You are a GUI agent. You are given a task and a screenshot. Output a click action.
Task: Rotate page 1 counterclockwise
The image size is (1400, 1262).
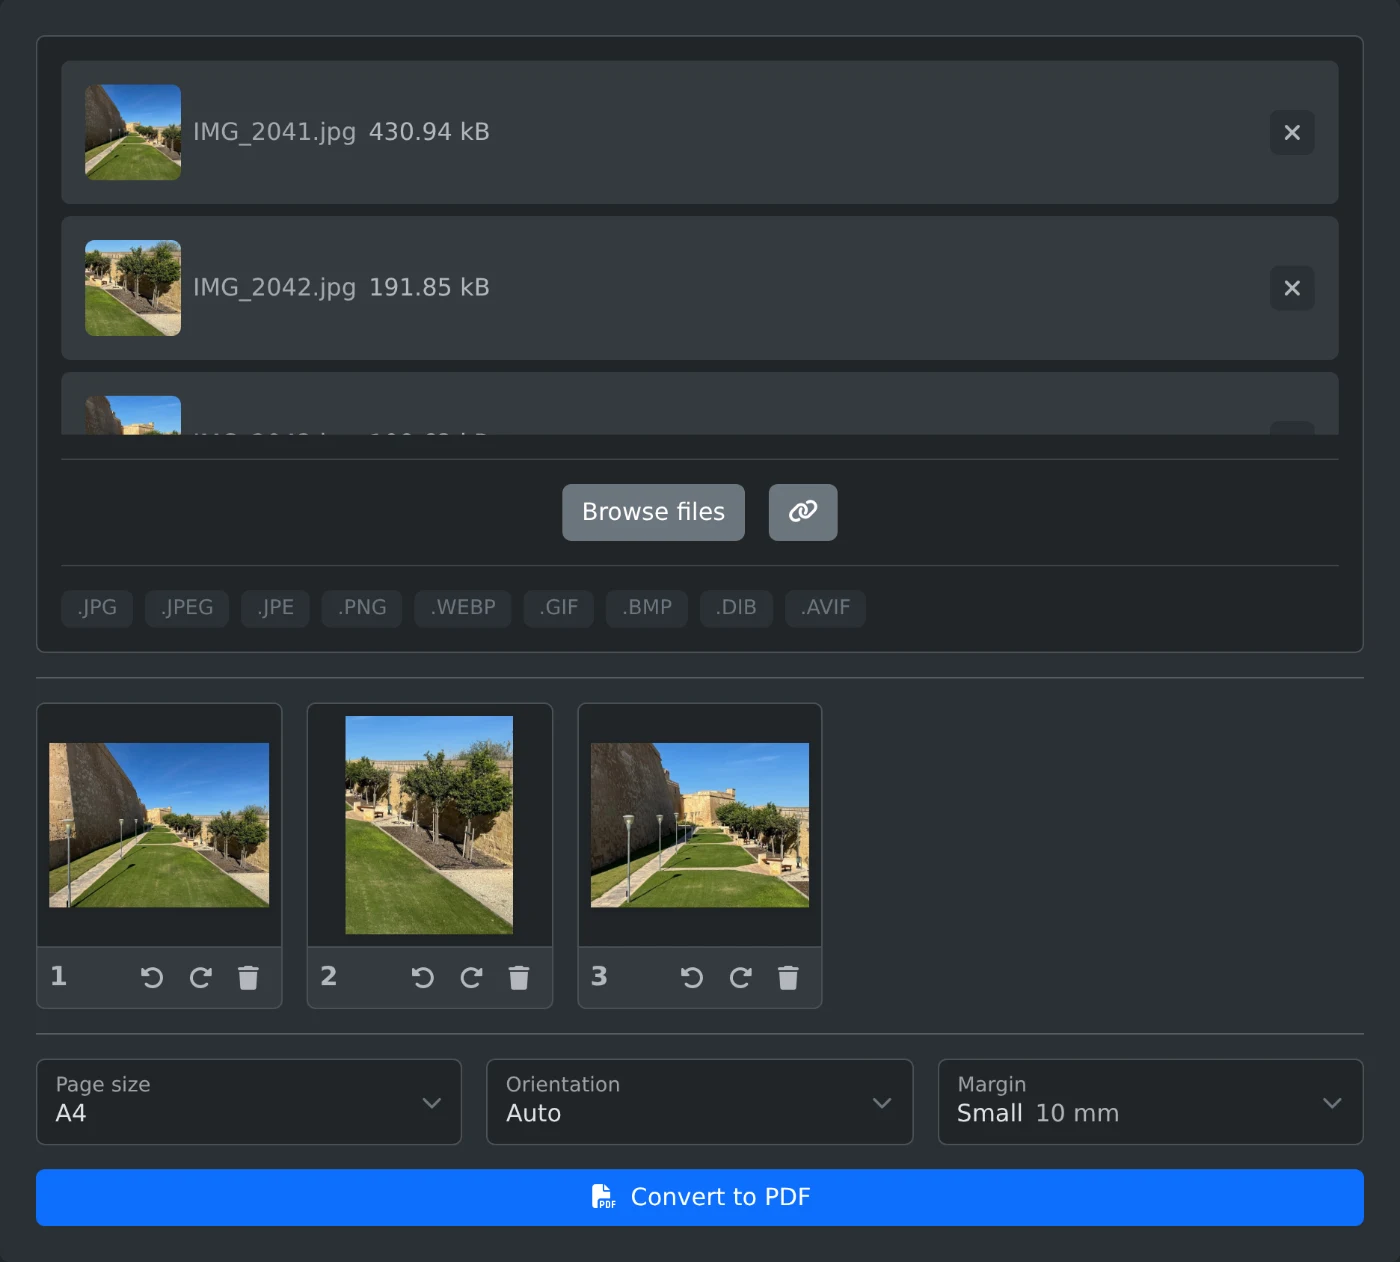[x=152, y=977]
